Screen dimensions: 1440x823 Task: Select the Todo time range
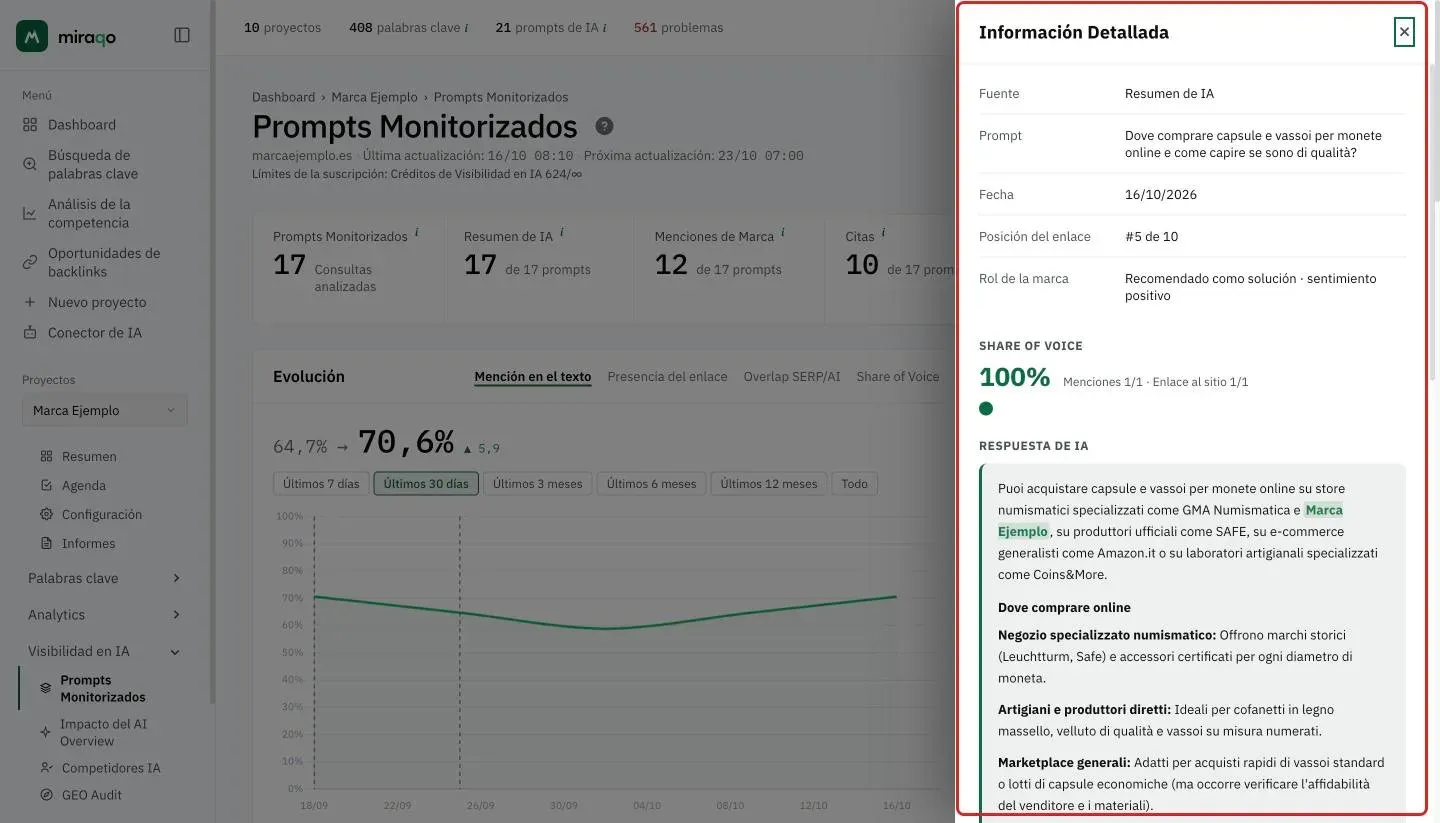coord(854,484)
